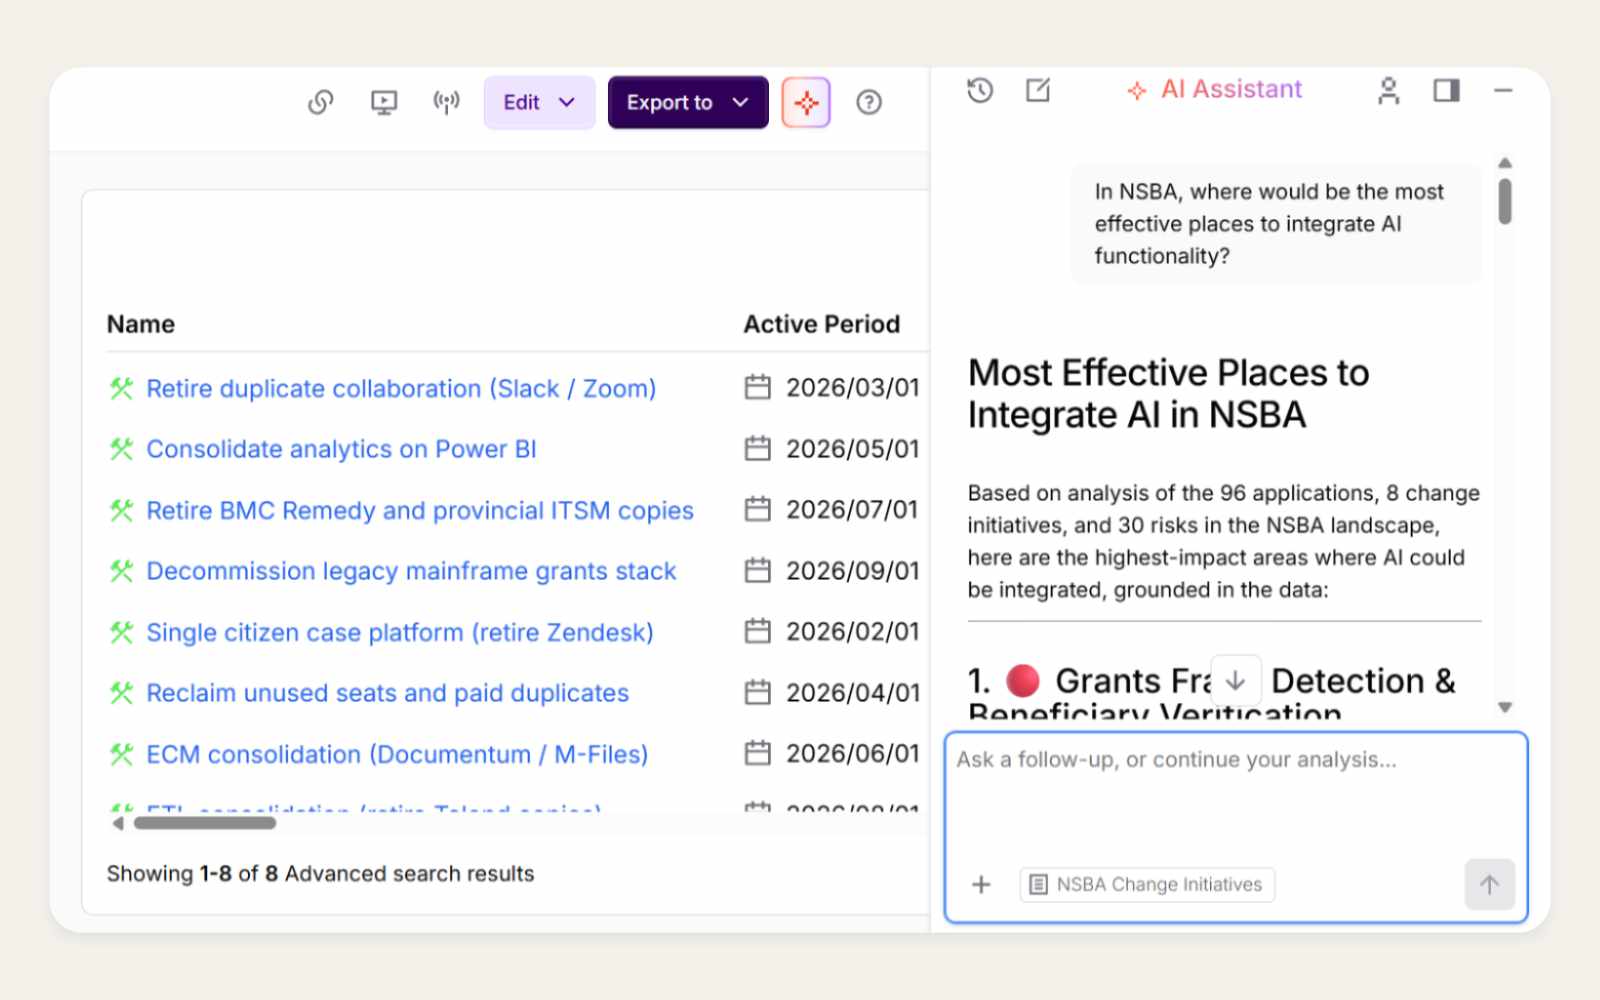Click the 'Most Effective Places to Integrate AI' heading
Screen dimensions: 1600x1000
point(1168,393)
